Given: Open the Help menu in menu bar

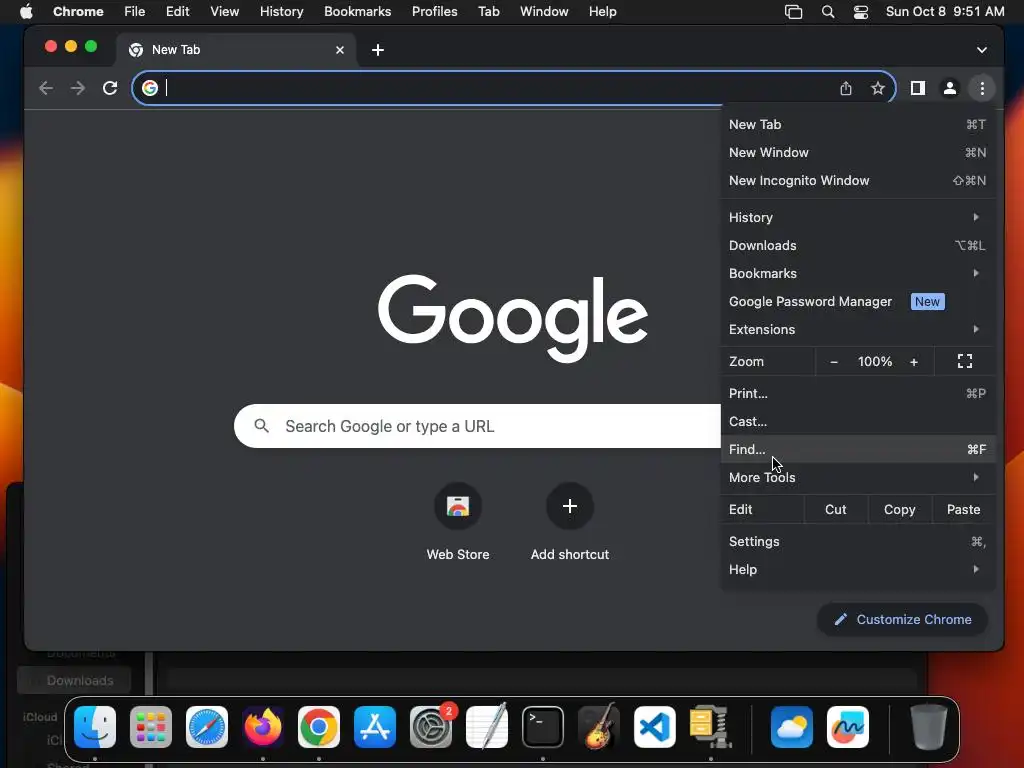Looking at the screenshot, I should [x=602, y=12].
